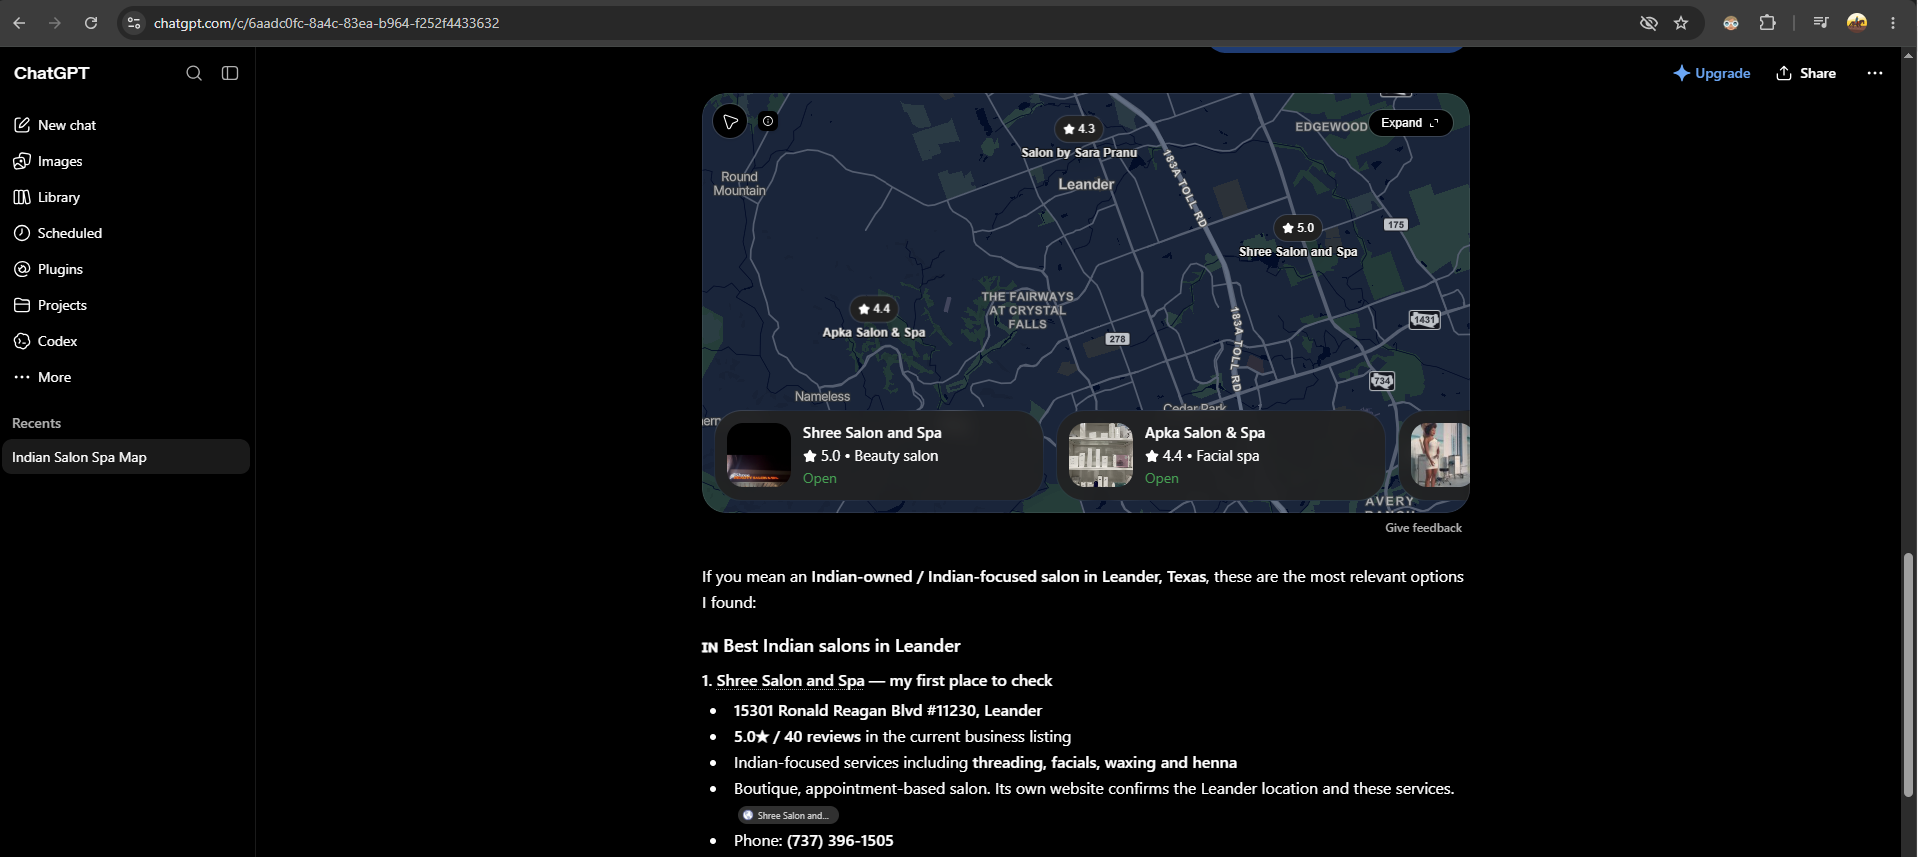Open the browser media controls icon

pyautogui.click(x=1821, y=23)
